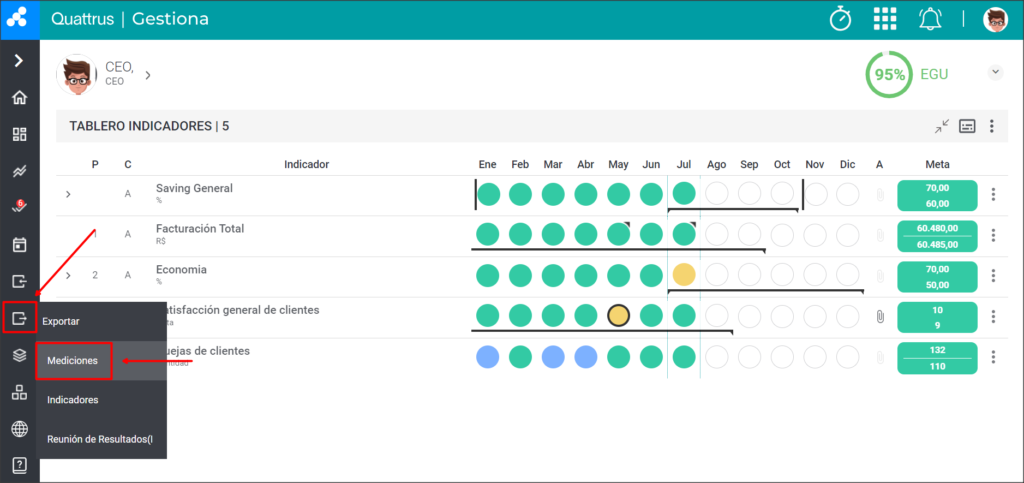This screenshot has height=483, width=1024.
Task: Click Quejas de clientes blue January circle
Action: [x=488, y=356]
